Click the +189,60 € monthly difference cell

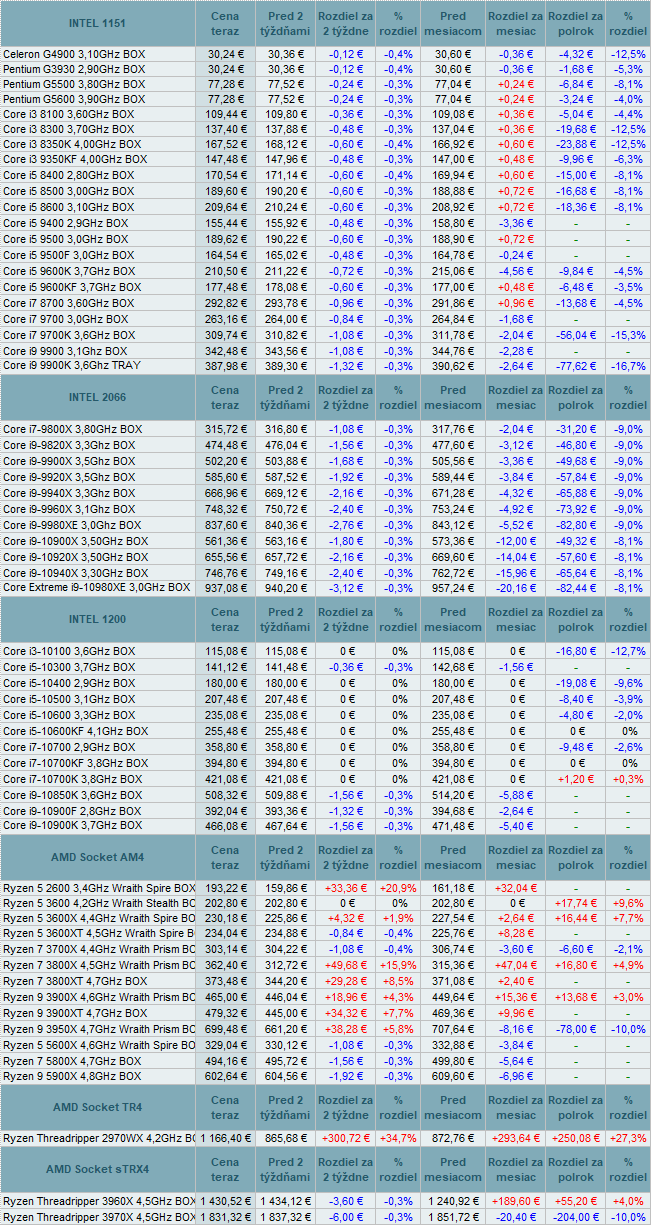(516, 1200)
